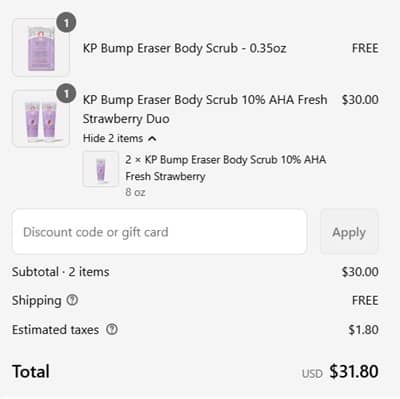
Task: Click the Apply discount button
Action: 349,232
